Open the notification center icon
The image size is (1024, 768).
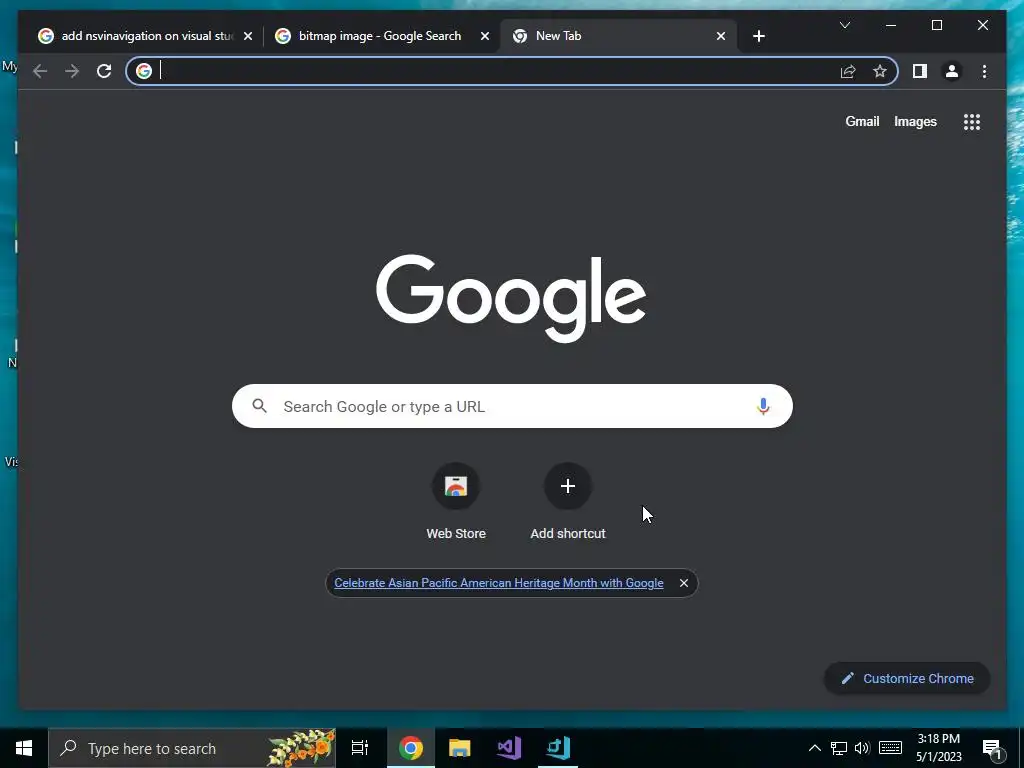[x=992, y=749]
